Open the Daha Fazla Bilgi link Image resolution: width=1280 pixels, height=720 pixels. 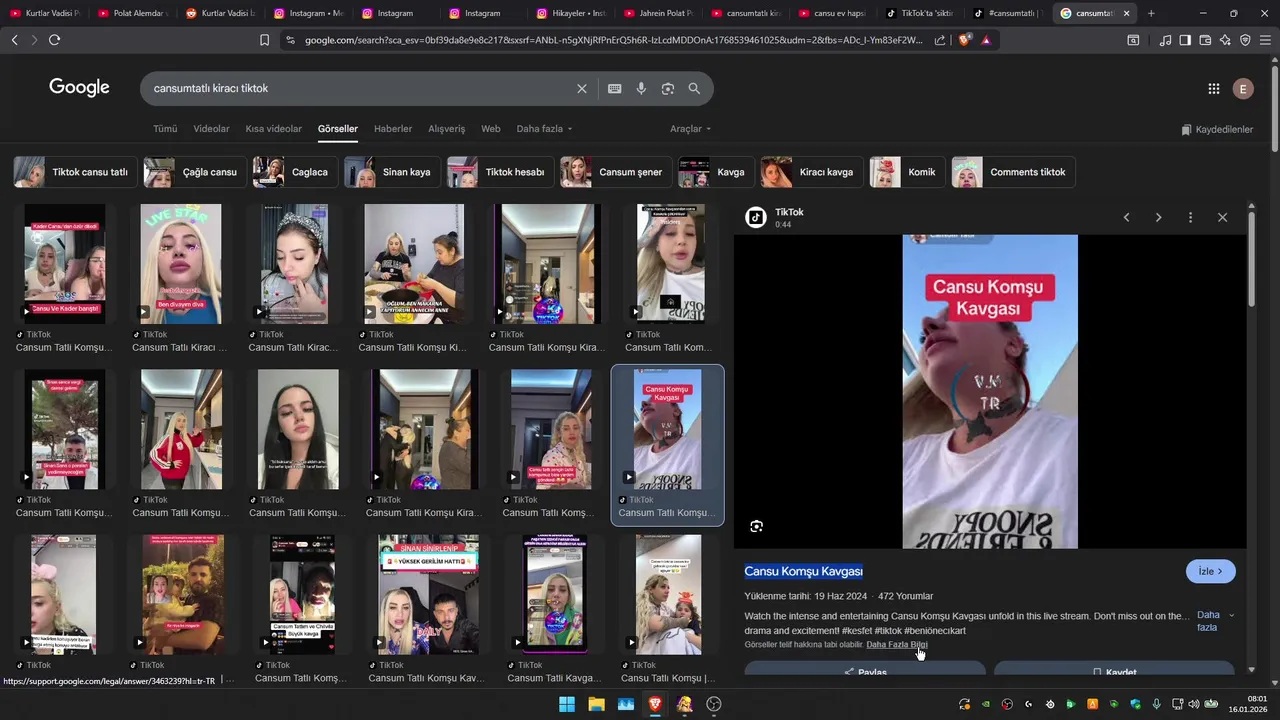click(897, 645)
